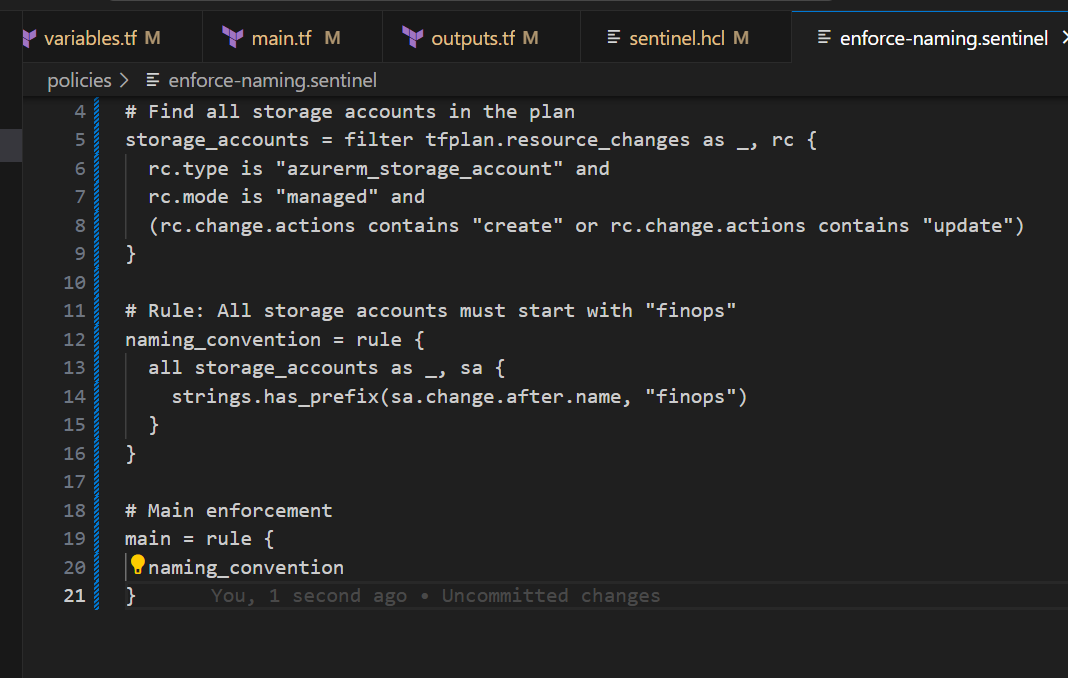
Task: Click the "You, 1 second ago" blame annotation
Action: tap(308, 596)
